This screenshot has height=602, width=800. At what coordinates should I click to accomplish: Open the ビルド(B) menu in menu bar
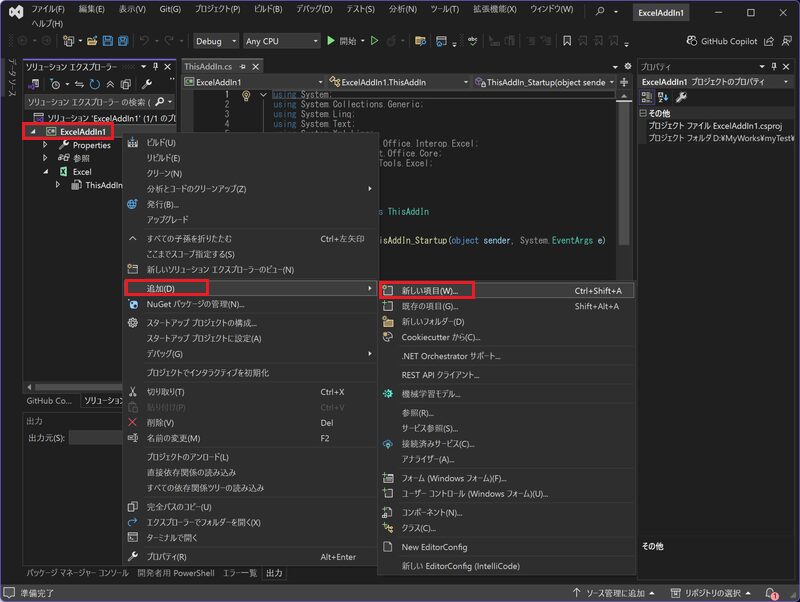coord(267,9)
